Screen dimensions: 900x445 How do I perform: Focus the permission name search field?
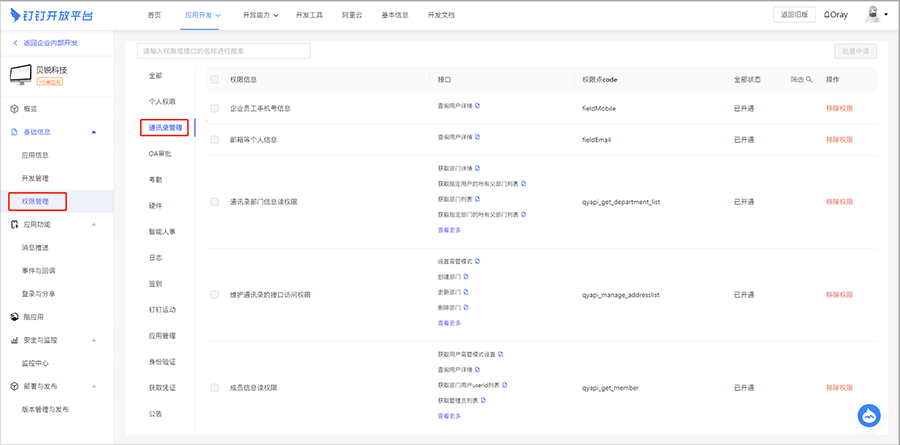coord(223,50)
